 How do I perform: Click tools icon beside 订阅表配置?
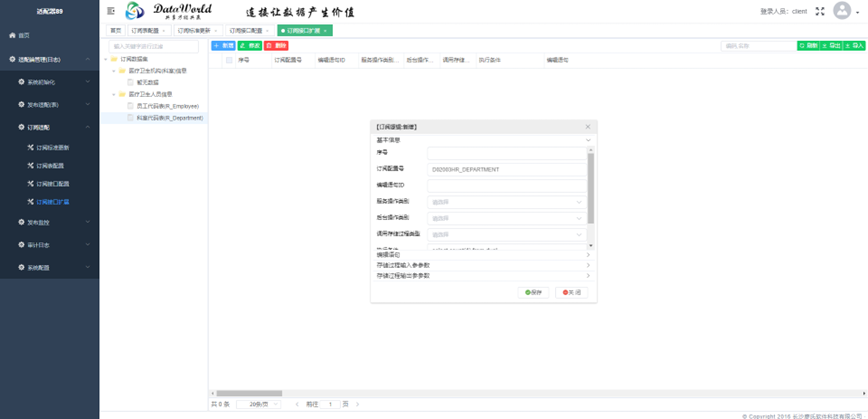point(31,165)
